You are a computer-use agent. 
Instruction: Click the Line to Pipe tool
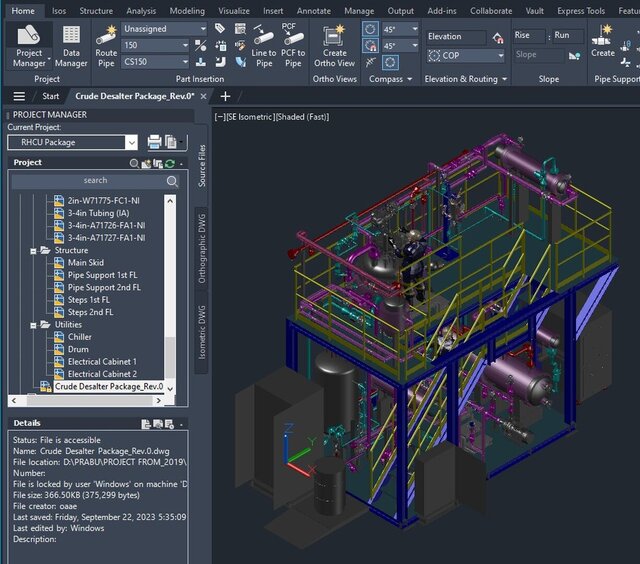[x=264, y=46]
